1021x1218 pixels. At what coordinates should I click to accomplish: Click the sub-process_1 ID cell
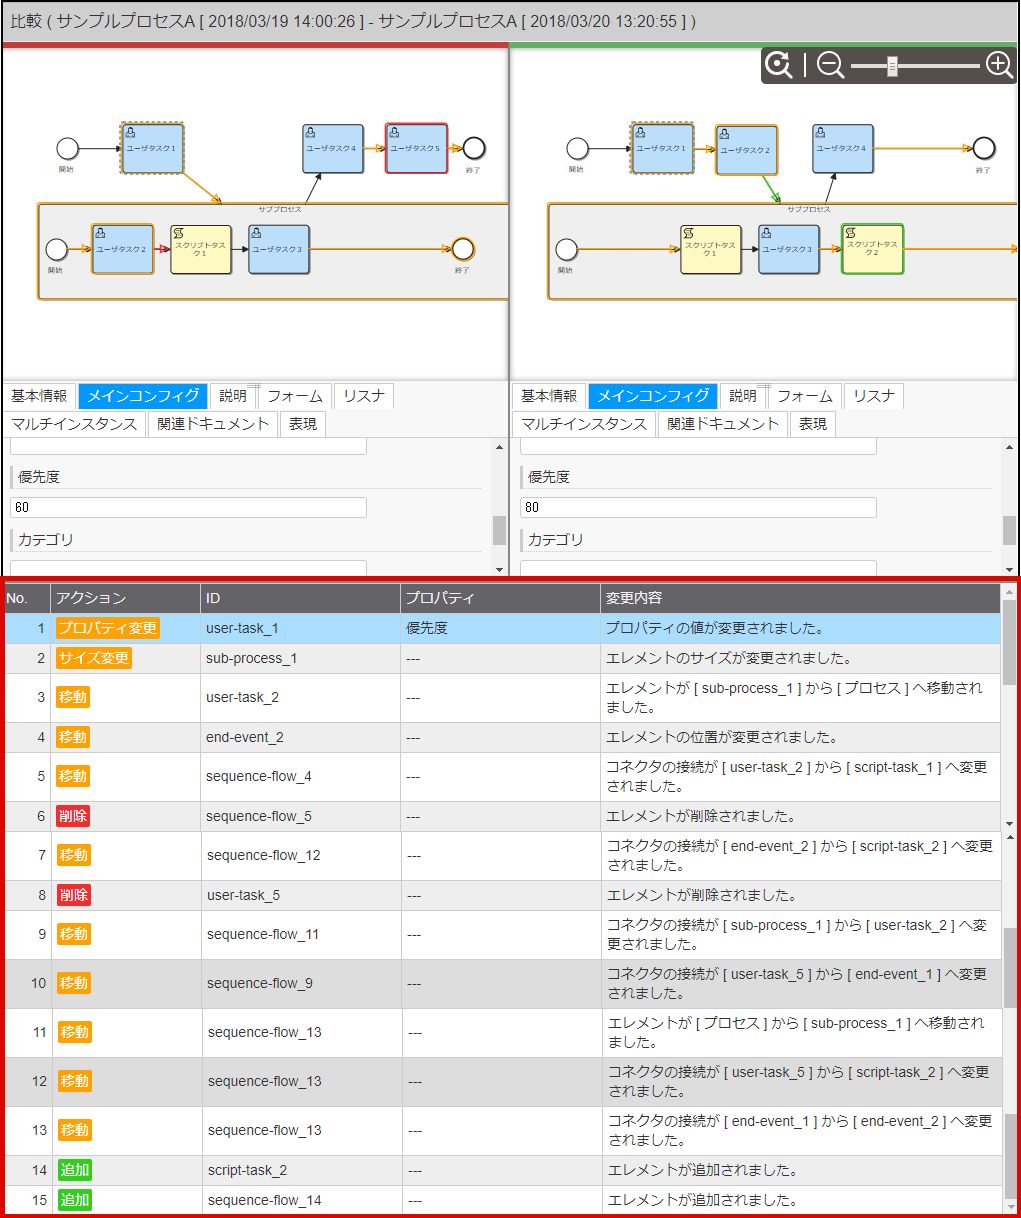[x=300, y=658]
